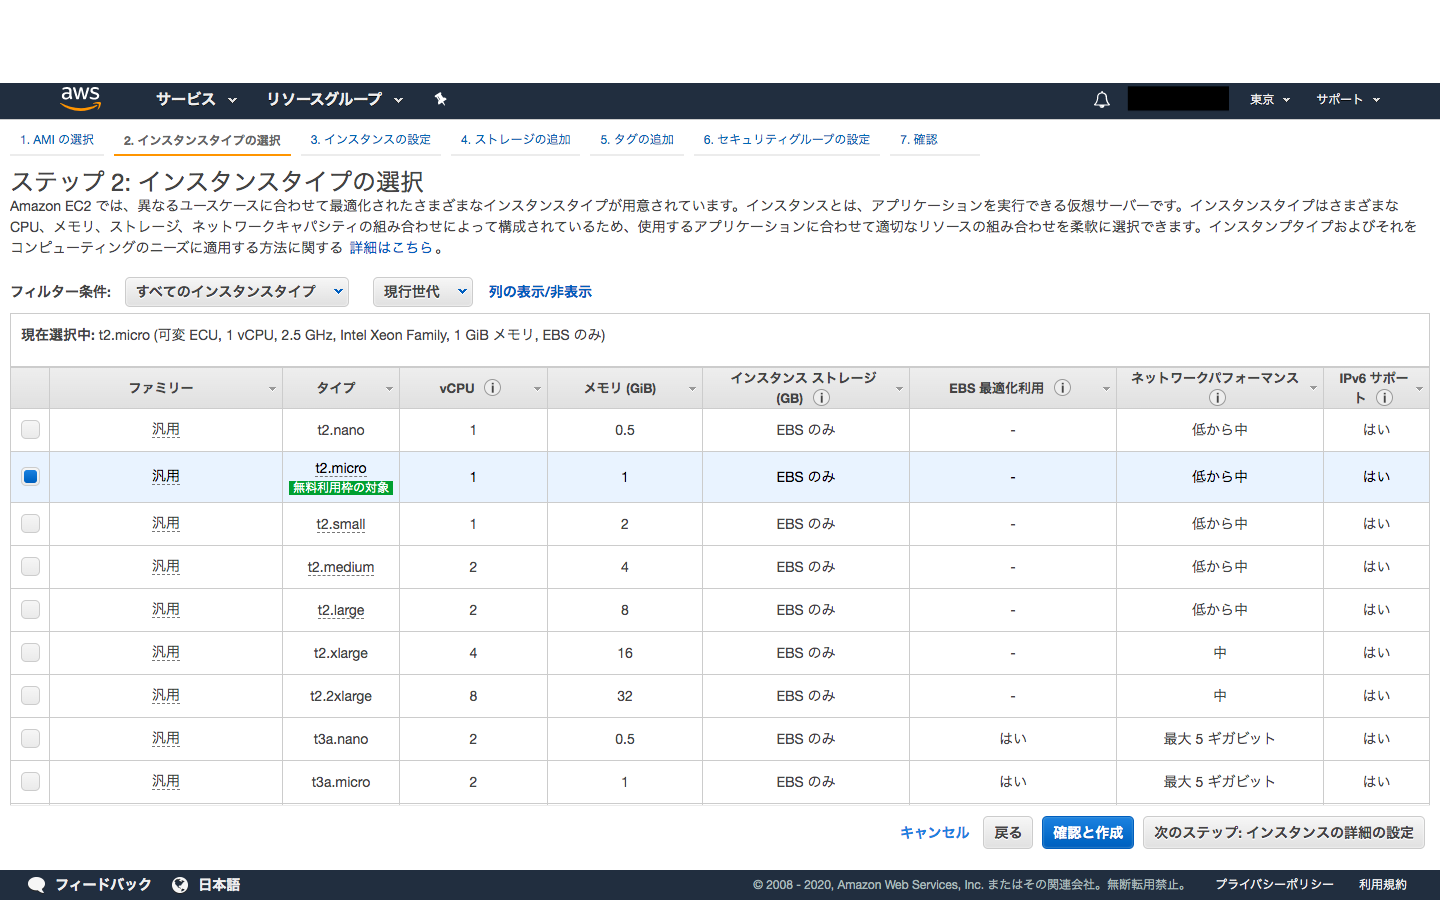Select the t2.2xlarge row checkbox
1440x900 pixels.
[31, 695]
